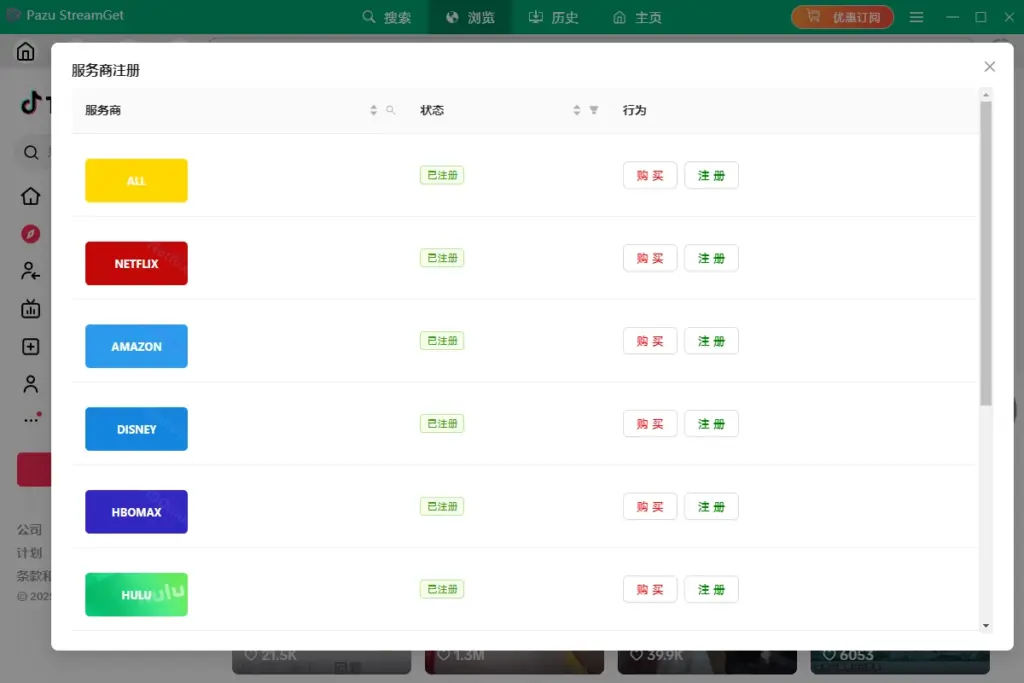
Task: Click the 注册 button in the HULU row
Action: point(711,589)
